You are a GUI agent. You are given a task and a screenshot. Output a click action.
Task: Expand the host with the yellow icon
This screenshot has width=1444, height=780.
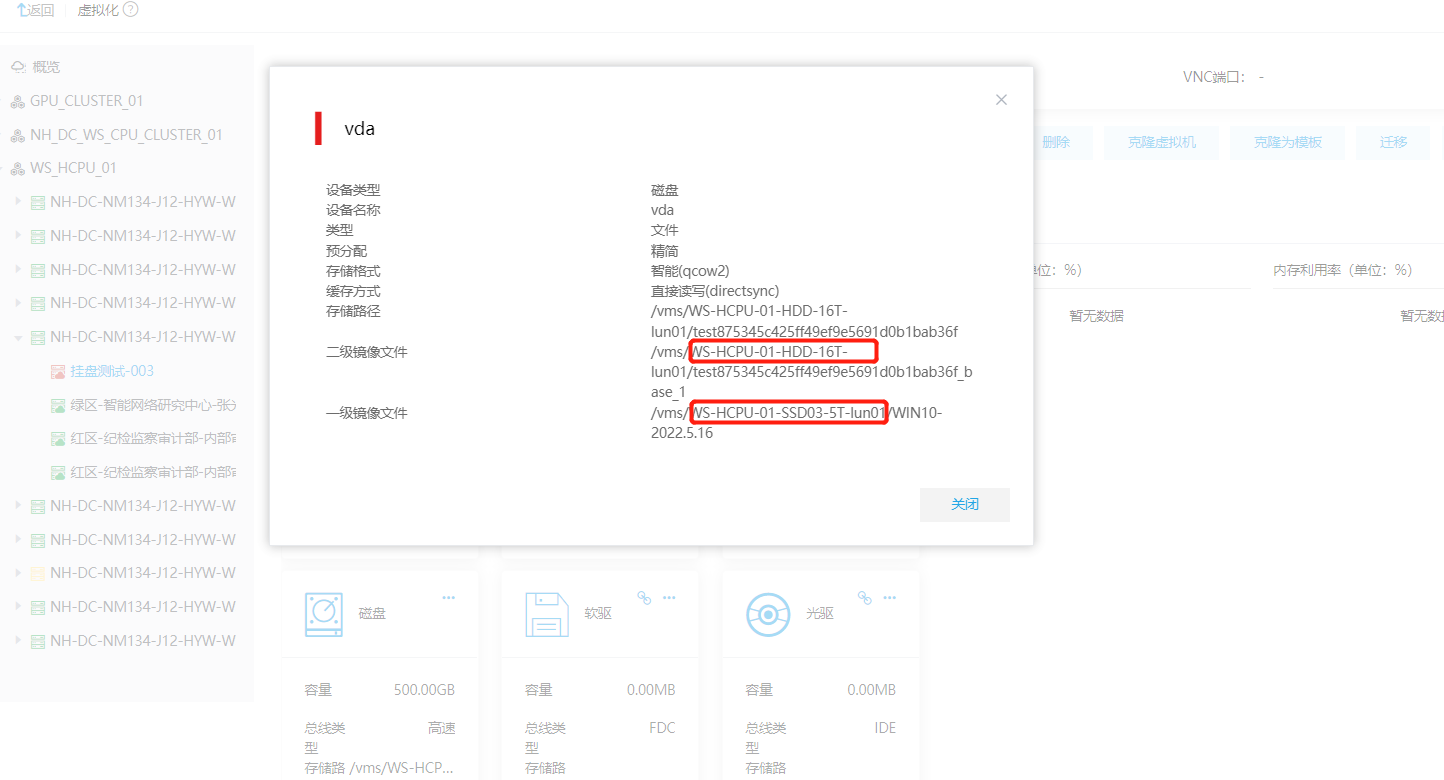[18, 573]
